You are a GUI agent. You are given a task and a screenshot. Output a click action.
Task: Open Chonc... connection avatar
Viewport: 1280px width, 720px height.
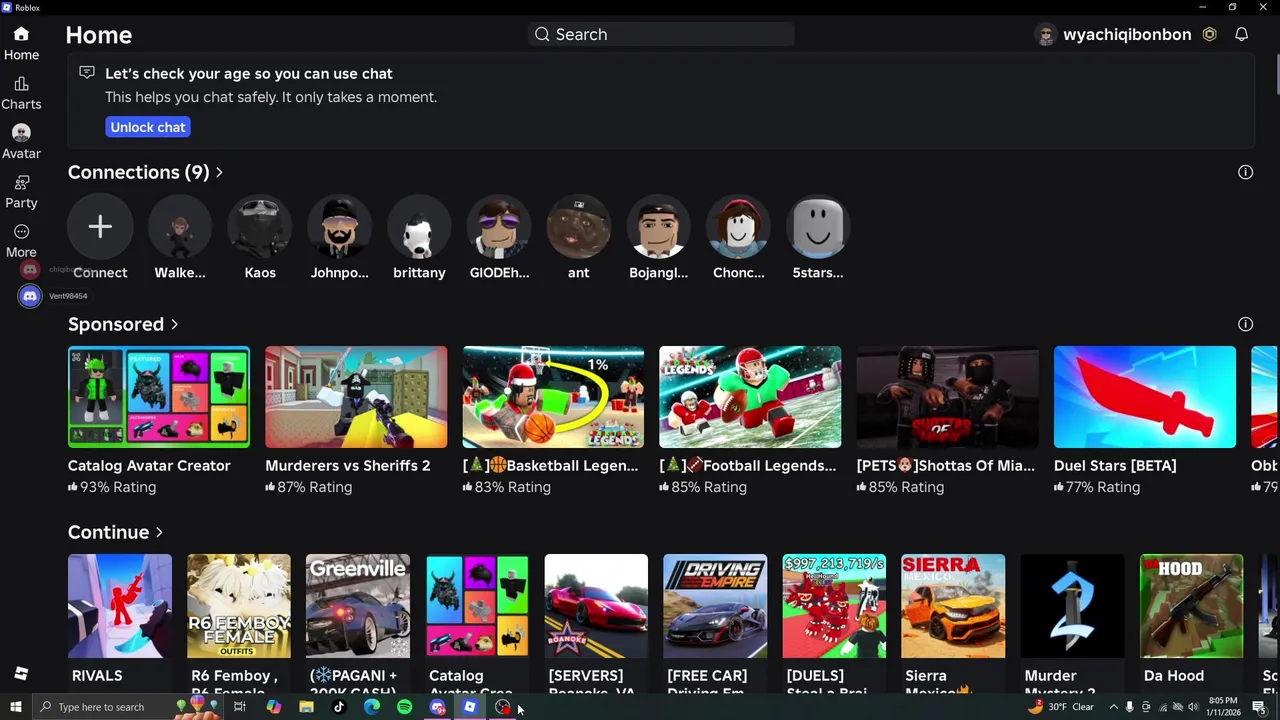click(739, 227)
